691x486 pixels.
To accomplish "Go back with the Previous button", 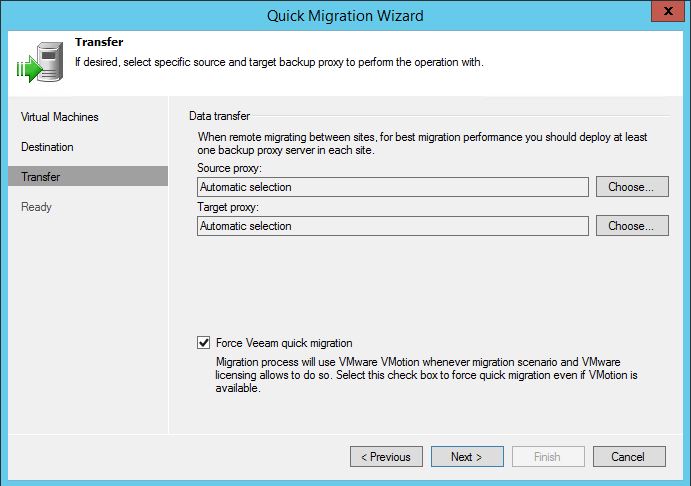I will coord(386,457).
